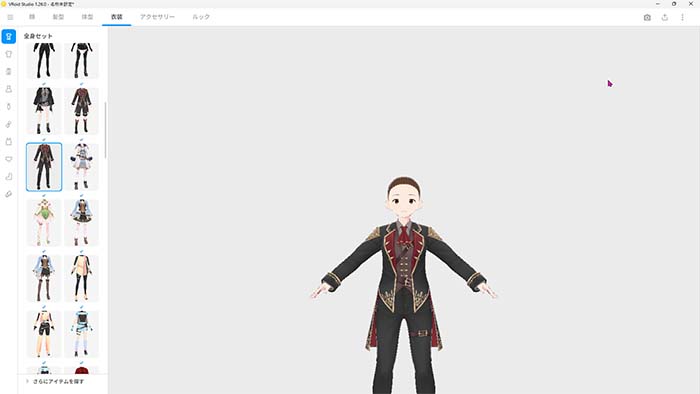Select the arm accessory category icon
This screenshot has height=394, width=700.
pos(8,124)
